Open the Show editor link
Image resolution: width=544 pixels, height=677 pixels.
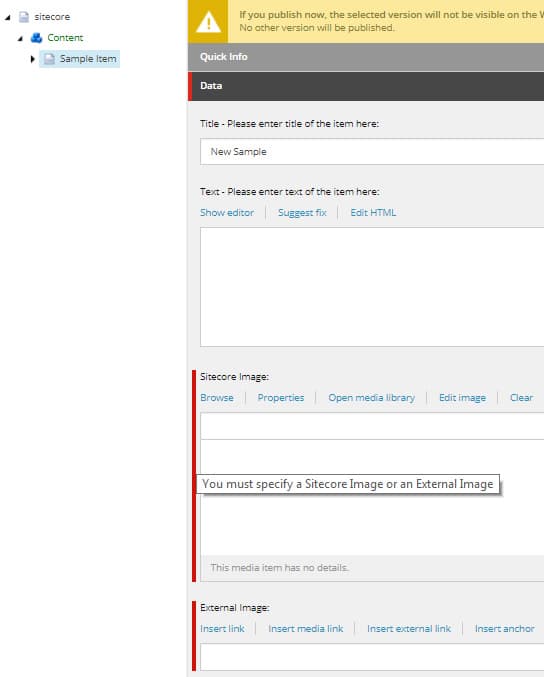(x=227, y=212)
